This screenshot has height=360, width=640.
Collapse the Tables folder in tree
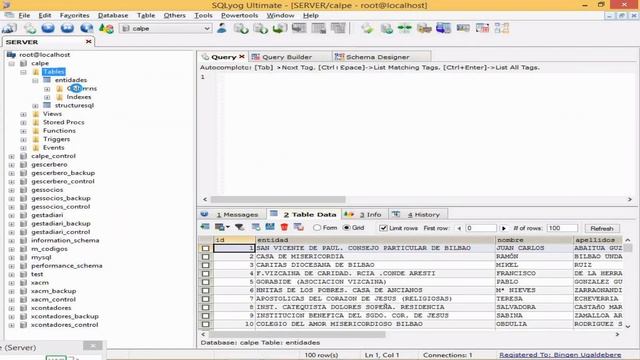[23, 72]
